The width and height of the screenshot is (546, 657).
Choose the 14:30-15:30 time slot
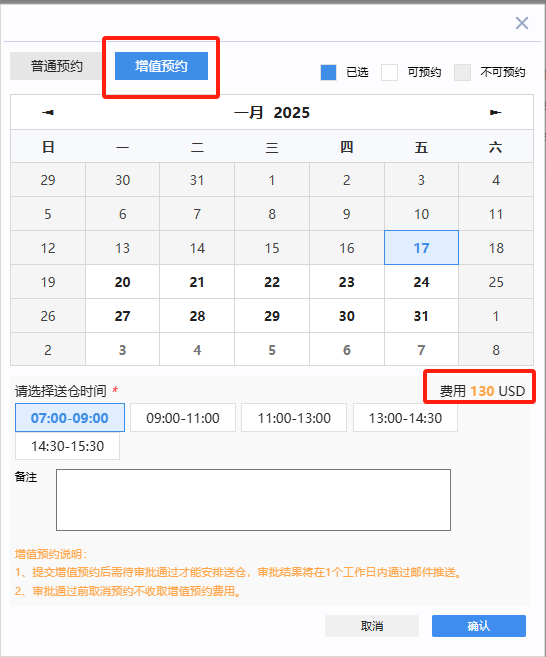point(67,446)
